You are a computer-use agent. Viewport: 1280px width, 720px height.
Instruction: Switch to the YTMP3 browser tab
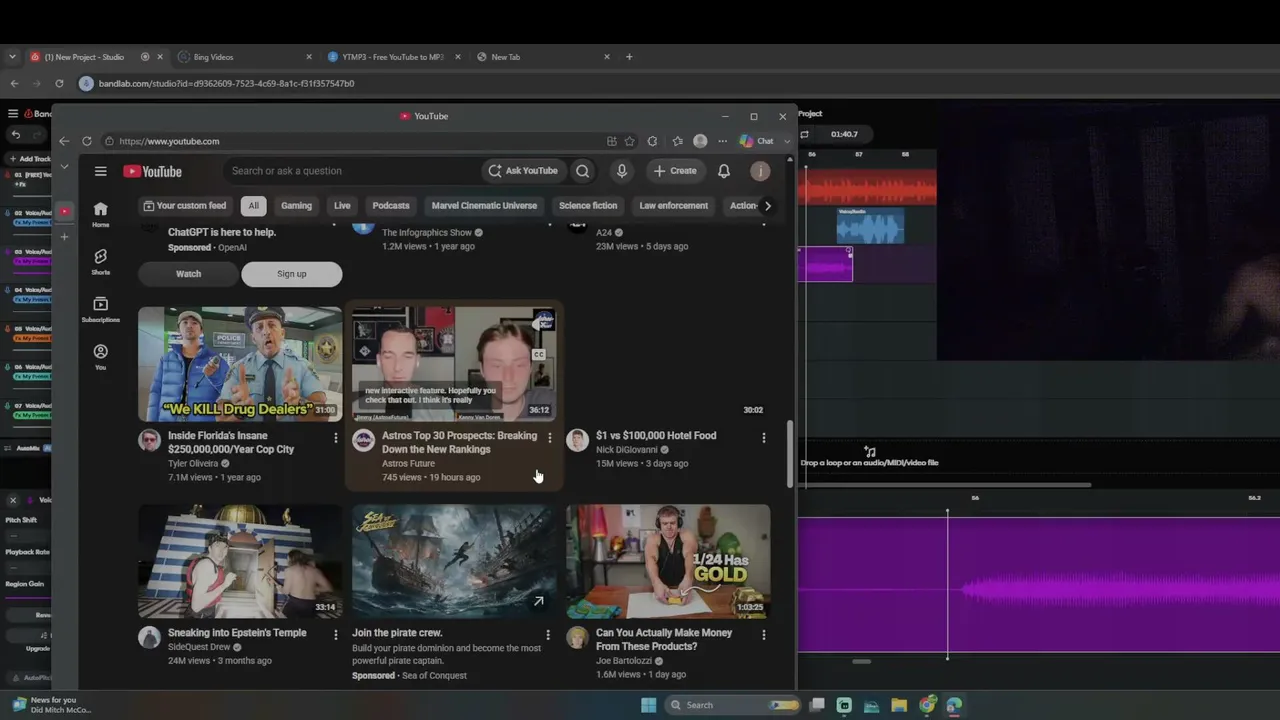(x=394, y=57)
